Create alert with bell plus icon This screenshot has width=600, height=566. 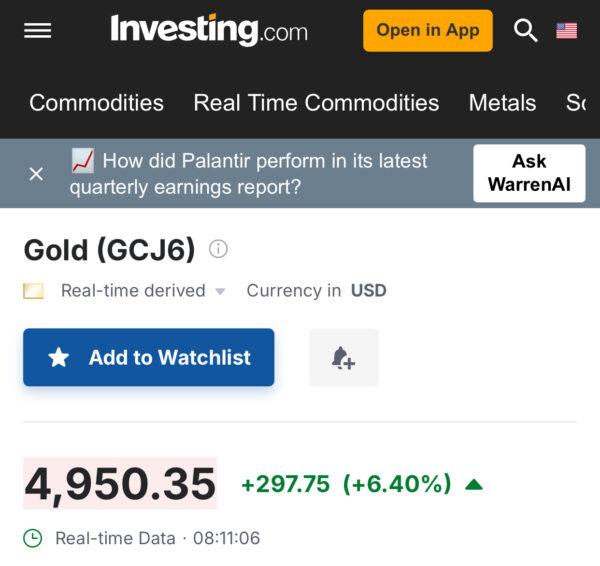(343, 357)
